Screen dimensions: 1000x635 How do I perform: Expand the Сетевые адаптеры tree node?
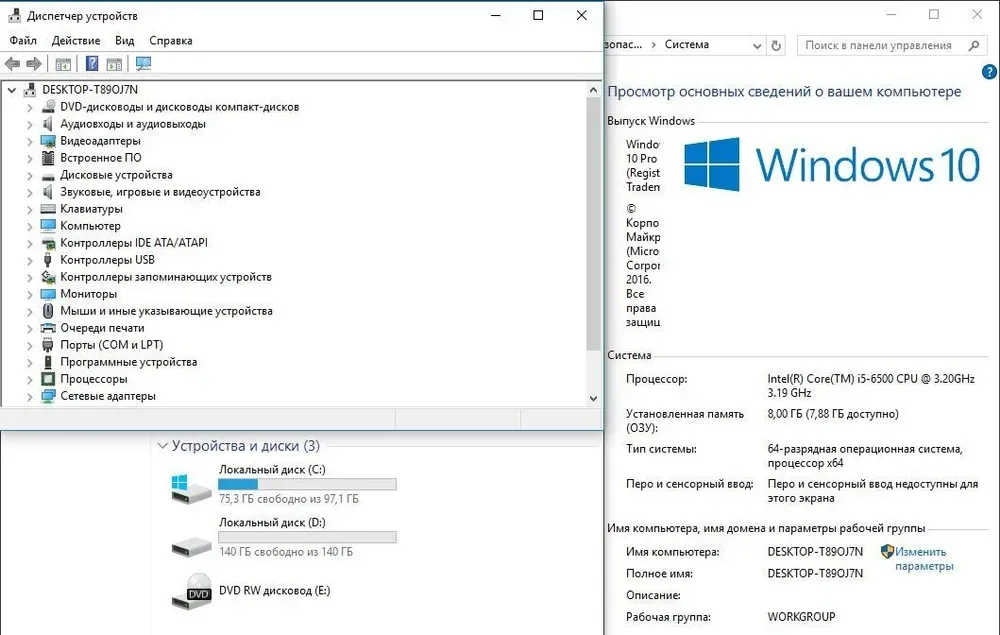click(30, 396)
